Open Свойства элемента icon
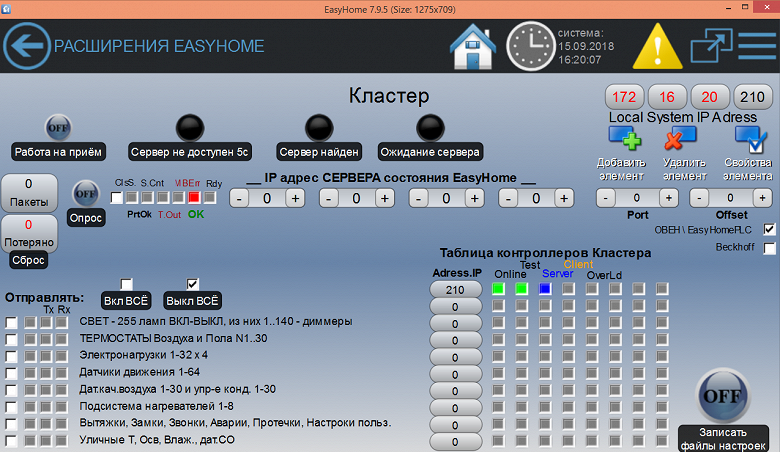The image size is (780, 452). click(x=751, y=139)
